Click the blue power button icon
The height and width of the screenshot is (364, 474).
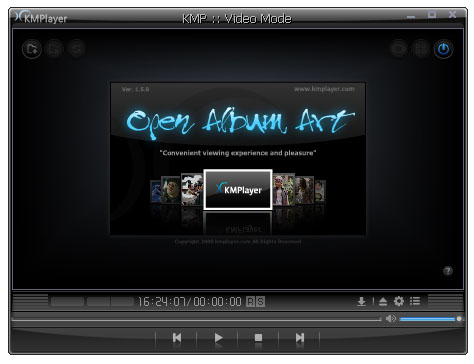[x=443, y=49]
